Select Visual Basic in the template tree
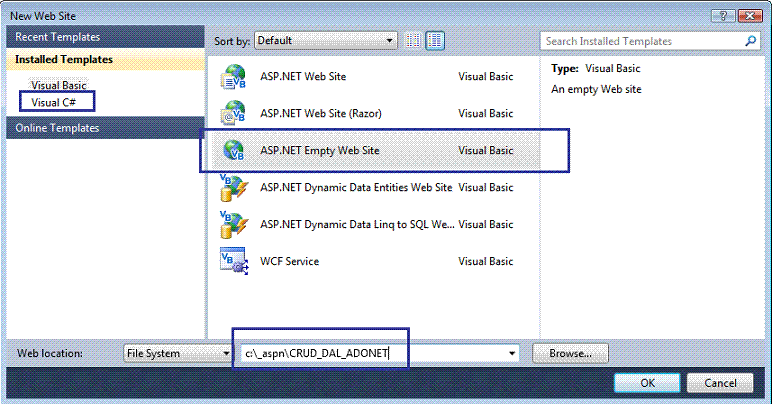772x404 pixels. 59,85
